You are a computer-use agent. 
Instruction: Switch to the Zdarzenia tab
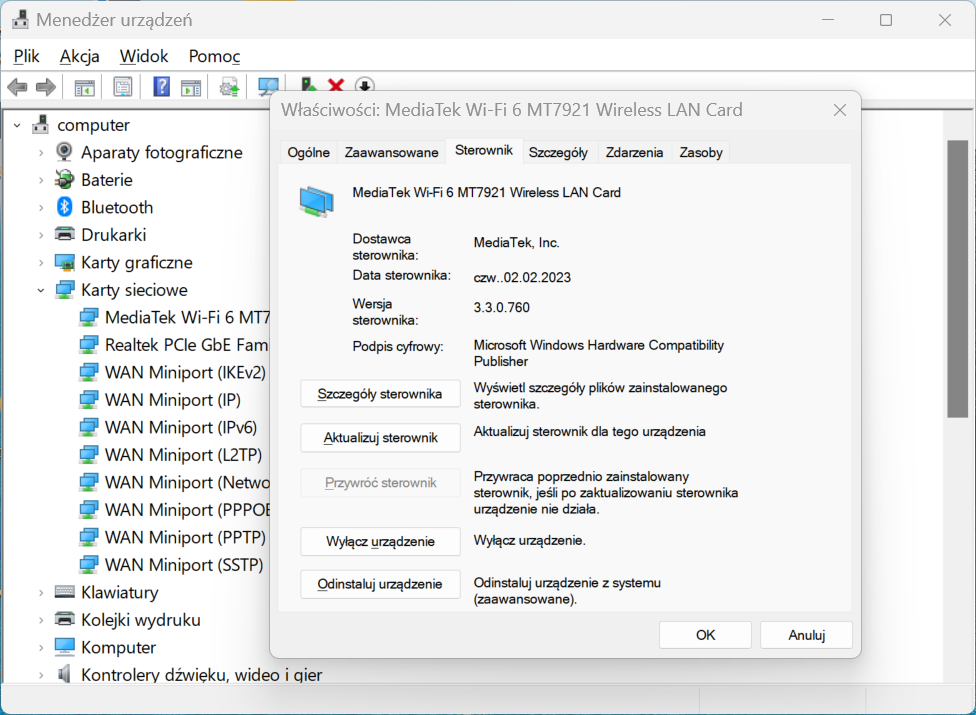coord(634,152)
